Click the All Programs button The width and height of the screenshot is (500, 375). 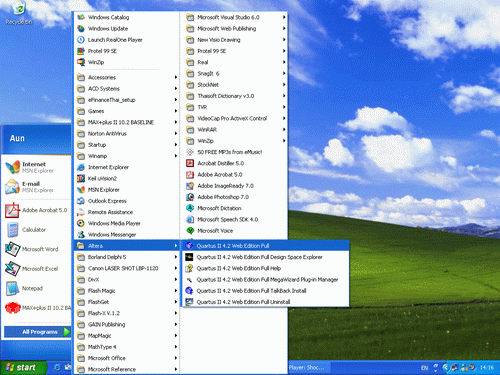pyautogui.click(x=37, y=332)
